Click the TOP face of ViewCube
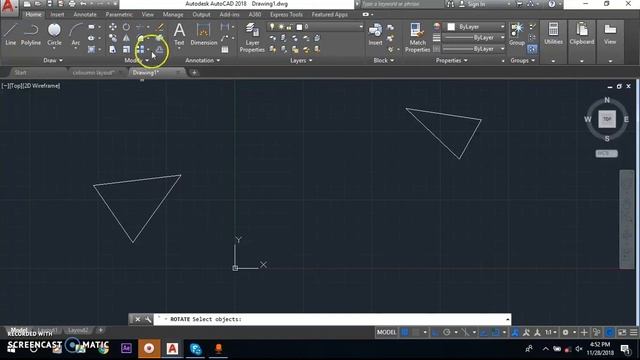Screen dimensions: 640x360 click(x=607, y=119)
